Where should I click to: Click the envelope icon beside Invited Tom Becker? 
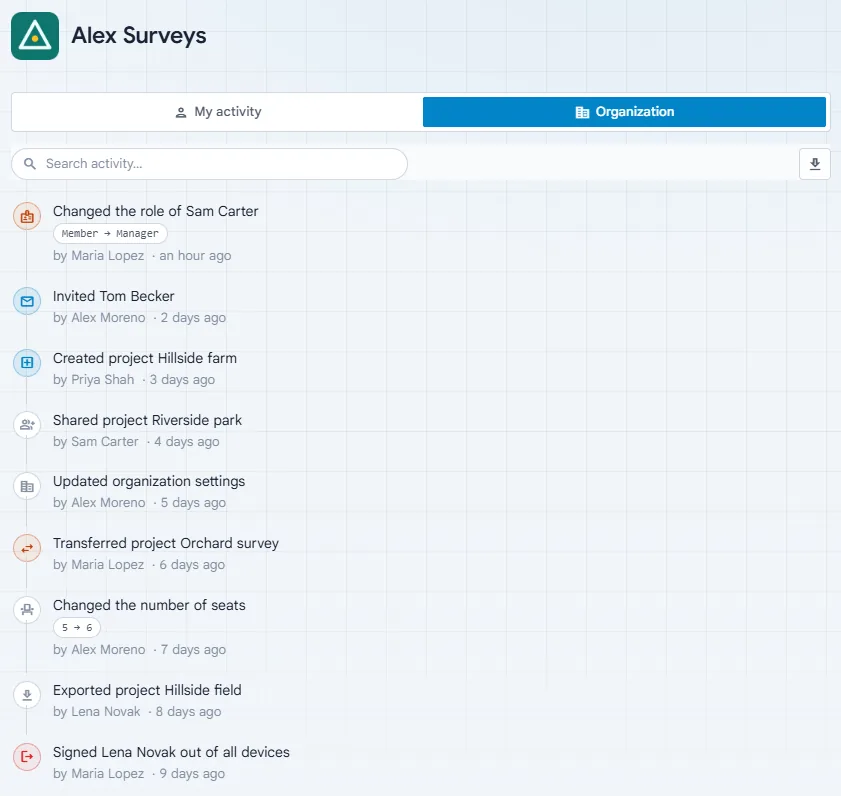coord(27,301)
